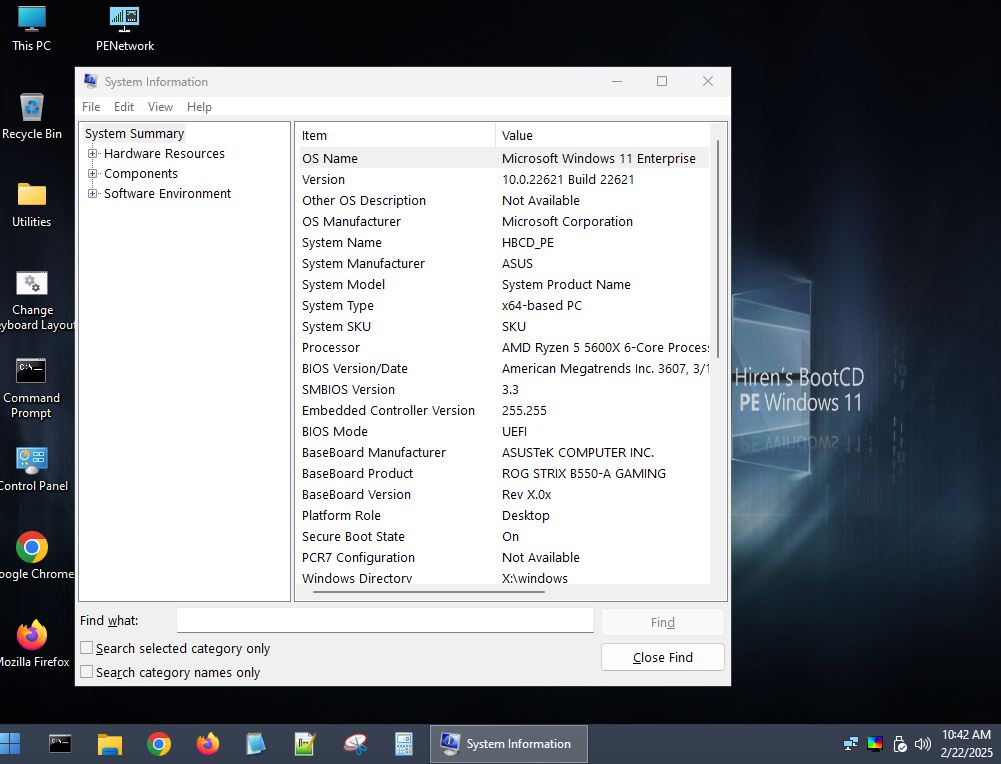
Task: Click the Find button
Action: coord(663,622)
